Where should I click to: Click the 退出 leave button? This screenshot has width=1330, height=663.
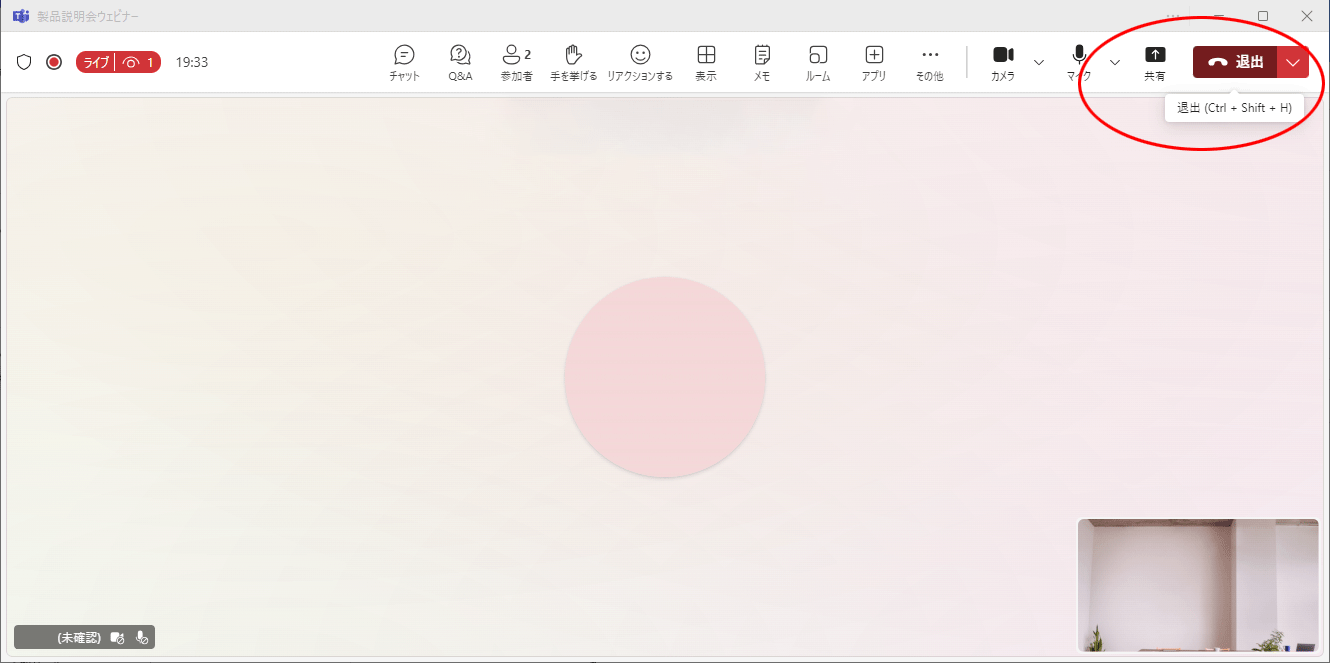(1235, 62)
